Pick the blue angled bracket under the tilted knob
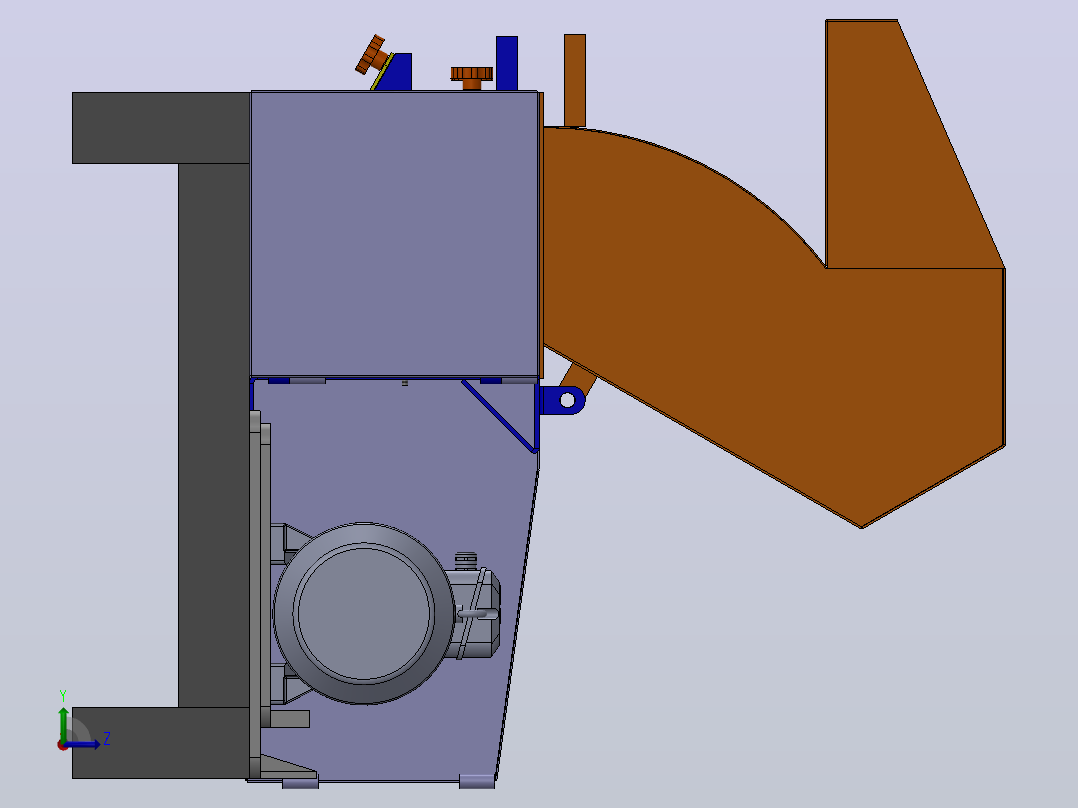 click(397, 73)
